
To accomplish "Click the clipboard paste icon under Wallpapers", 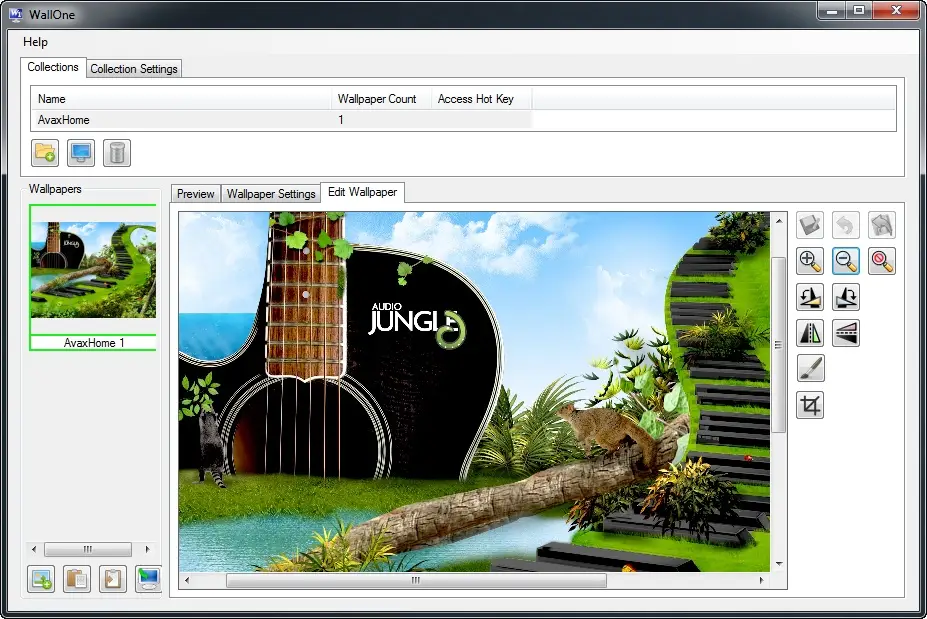I will (x=113, y=579).
